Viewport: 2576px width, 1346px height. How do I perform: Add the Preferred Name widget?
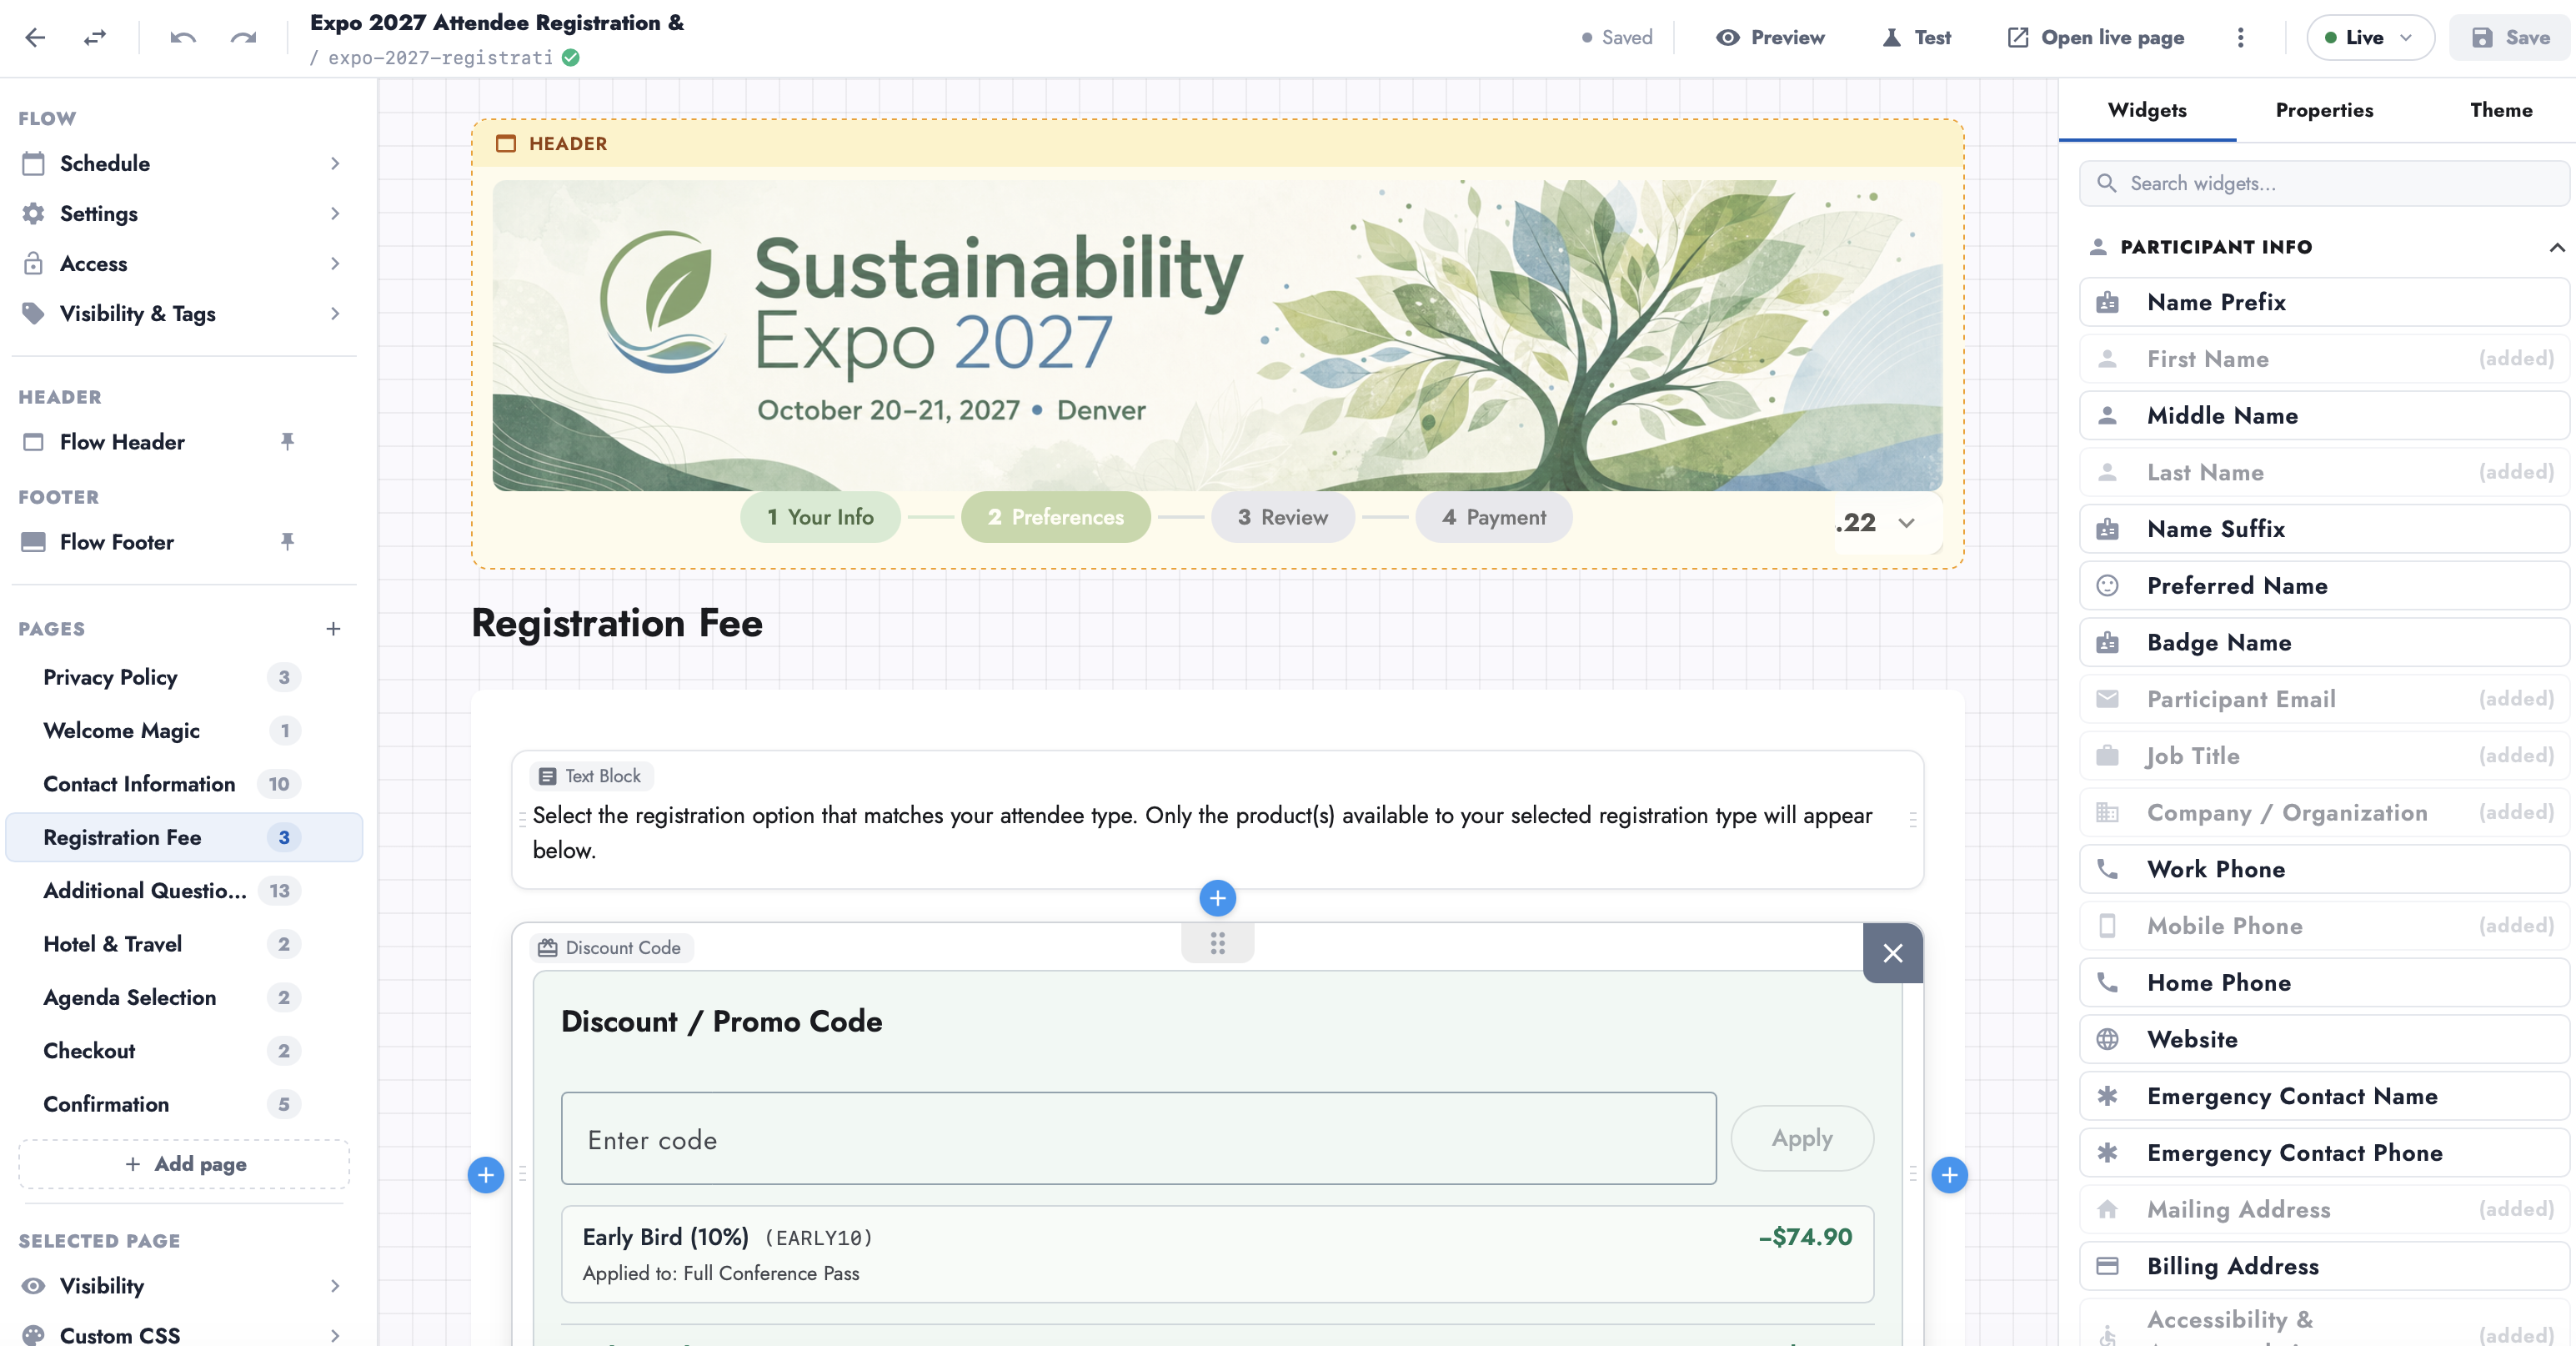pos(2324,585)
